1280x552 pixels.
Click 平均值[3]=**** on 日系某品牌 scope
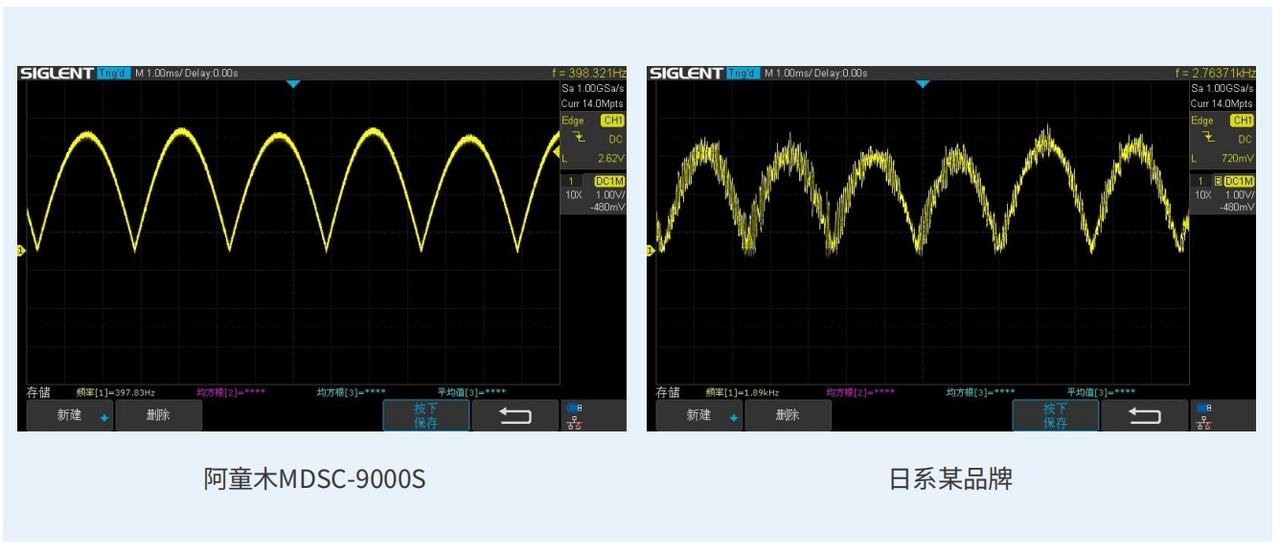click(1101, 393)
